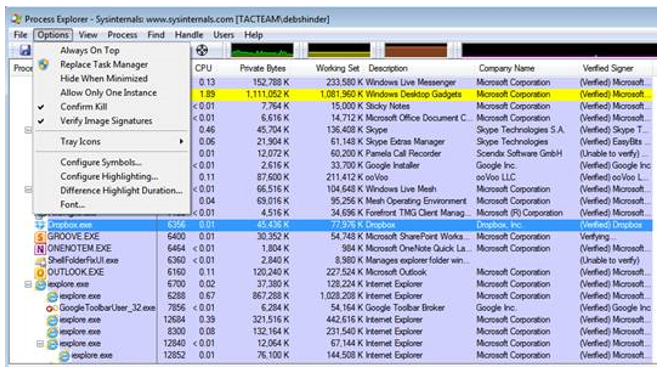662x369 pixels.
Task: Select the Google Toolbar Broker description
Action: (x=405, y=308)
